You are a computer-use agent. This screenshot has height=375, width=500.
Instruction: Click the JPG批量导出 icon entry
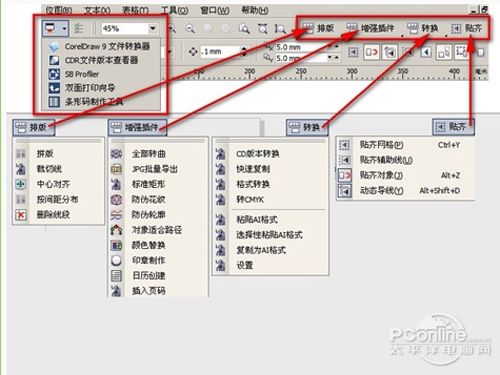click(116, 169)
